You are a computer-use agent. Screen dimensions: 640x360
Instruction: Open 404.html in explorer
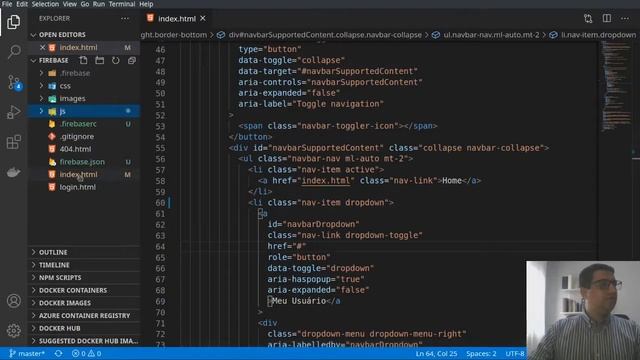(76, 149)
